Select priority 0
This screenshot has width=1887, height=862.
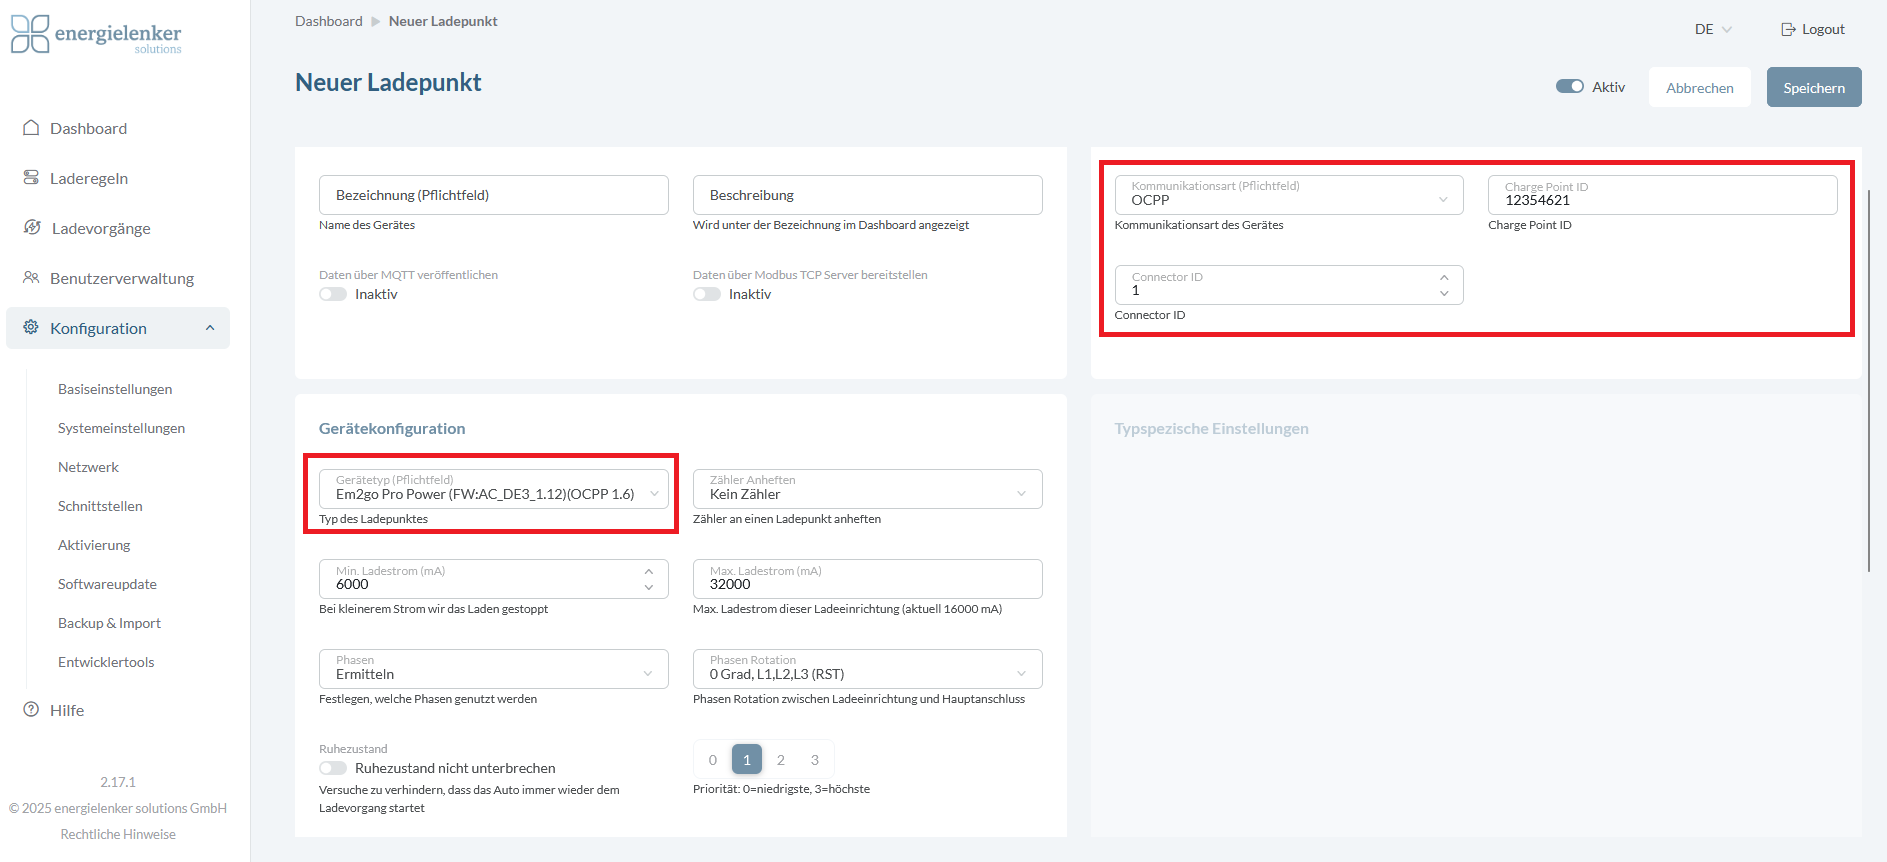(713, 760)
